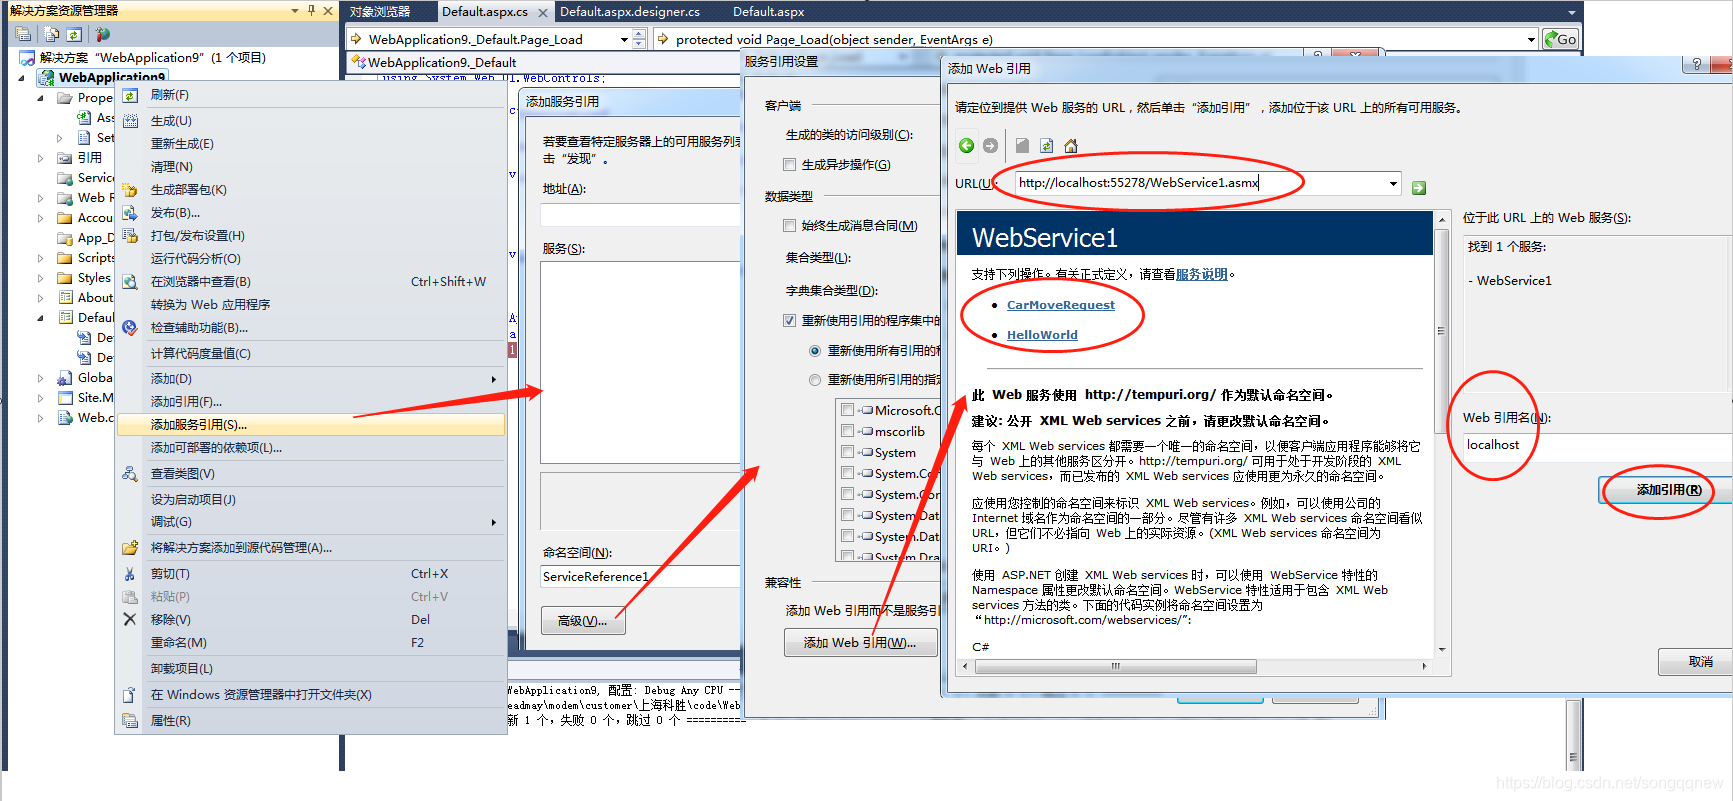Uncheck 重新使用引用的程序集中的类型 checkbox
1733x801 pixels.
coord(790,321)
